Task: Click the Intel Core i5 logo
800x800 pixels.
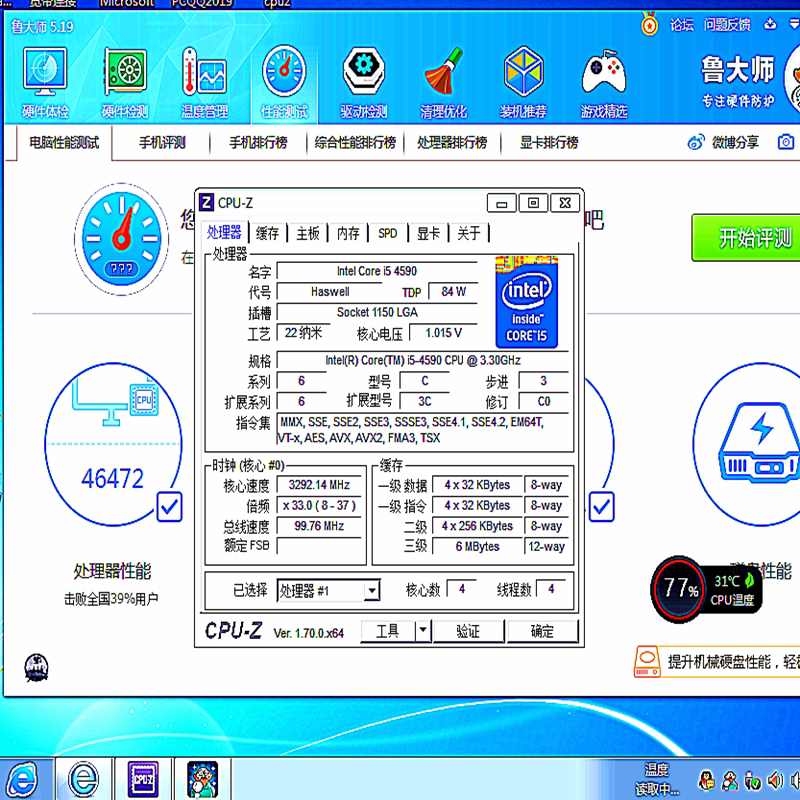Action: [527, 302]
